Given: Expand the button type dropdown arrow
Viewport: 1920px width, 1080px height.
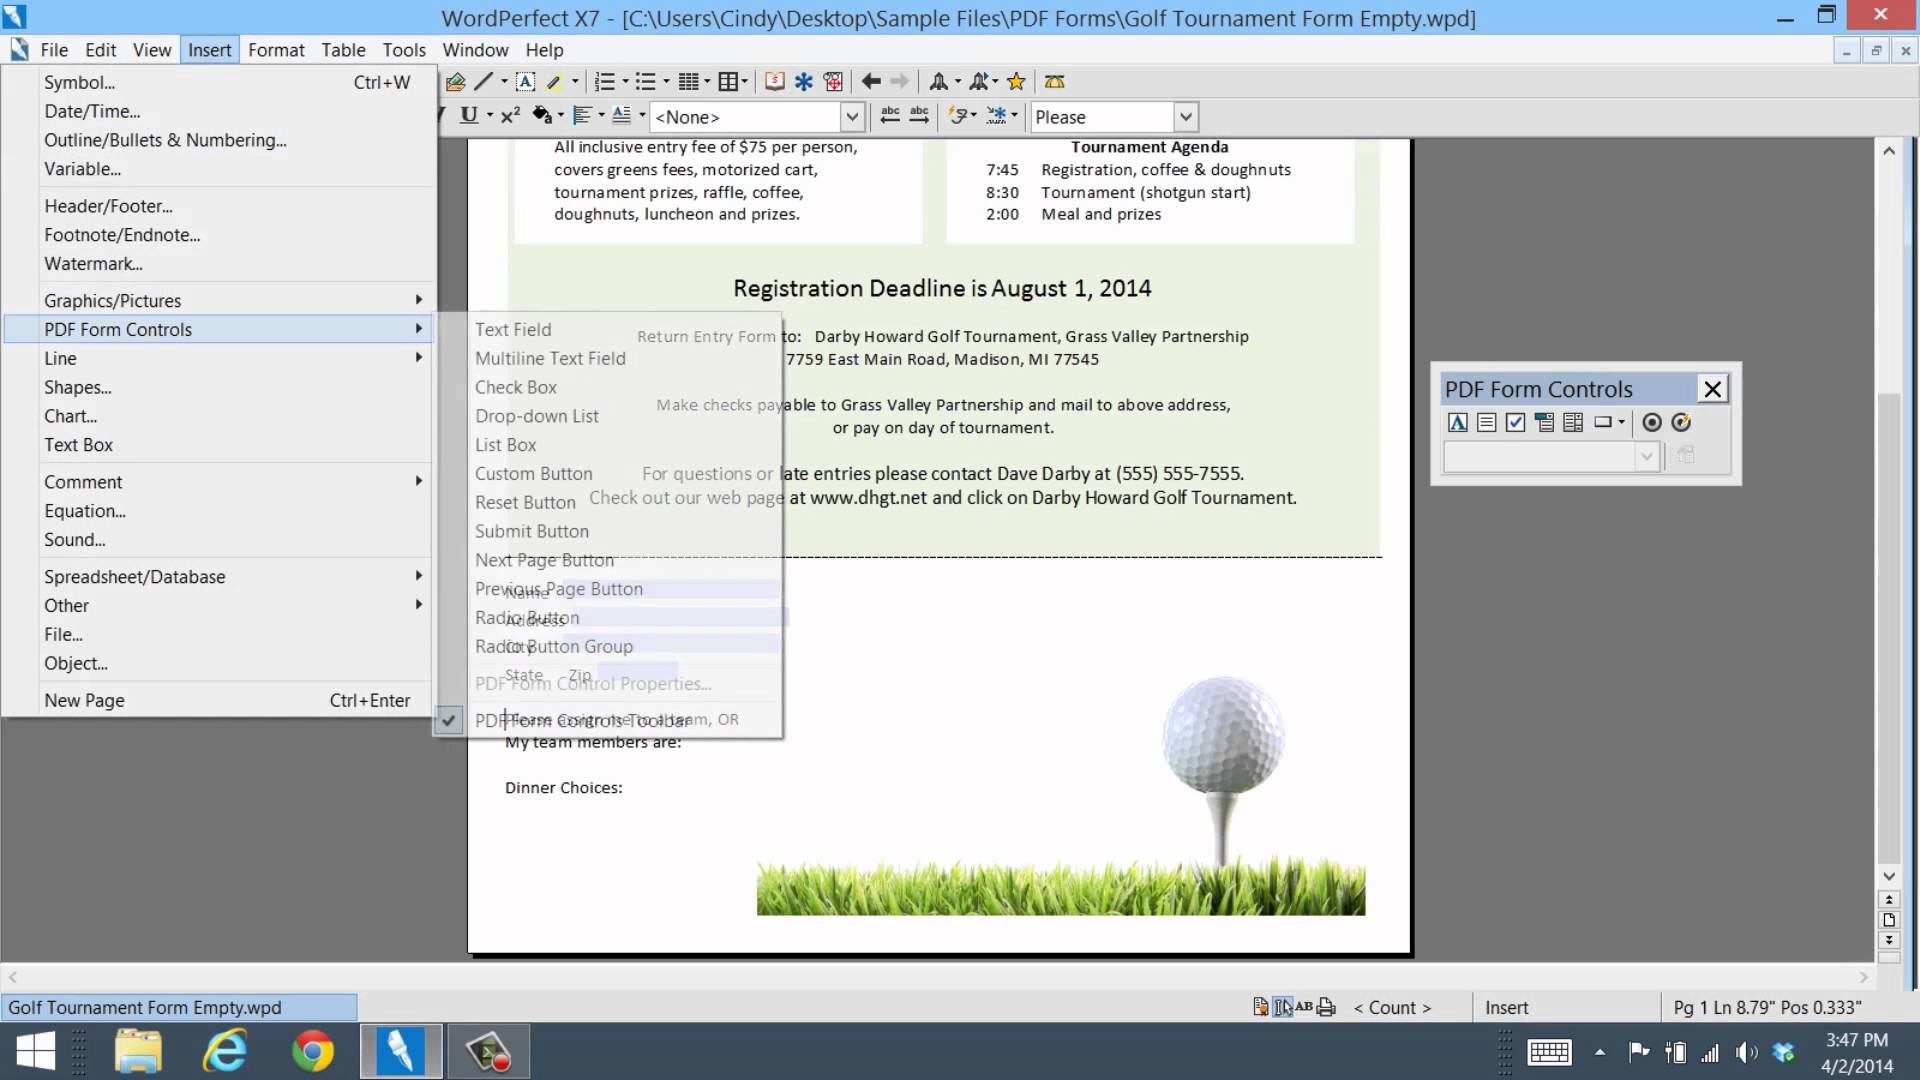Looking at the screenshot, I should point(1622,423).
